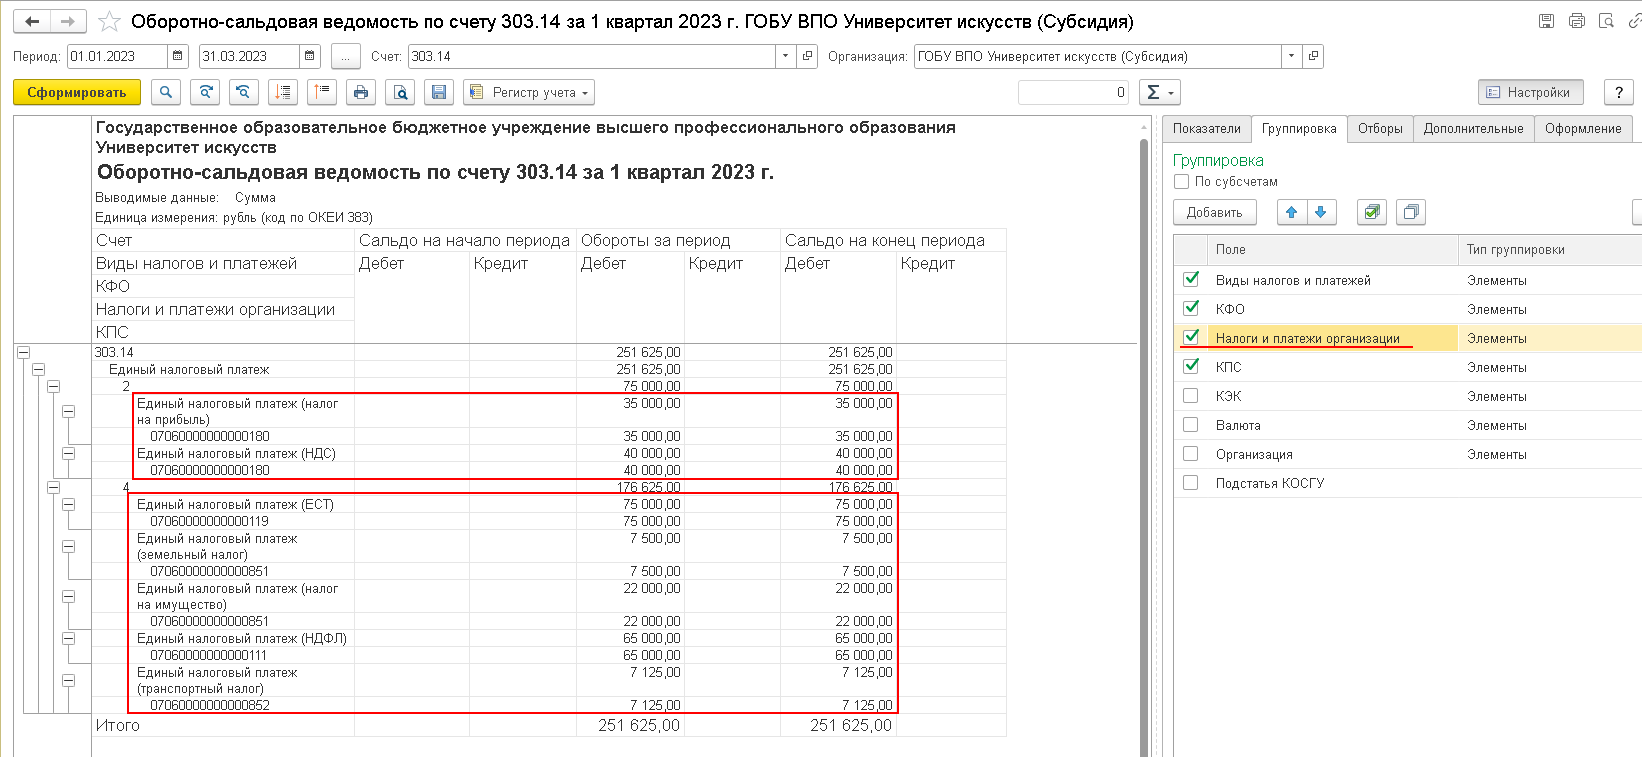
Task: Switch to the Дополнительные tab
Action: (1473, 128)
